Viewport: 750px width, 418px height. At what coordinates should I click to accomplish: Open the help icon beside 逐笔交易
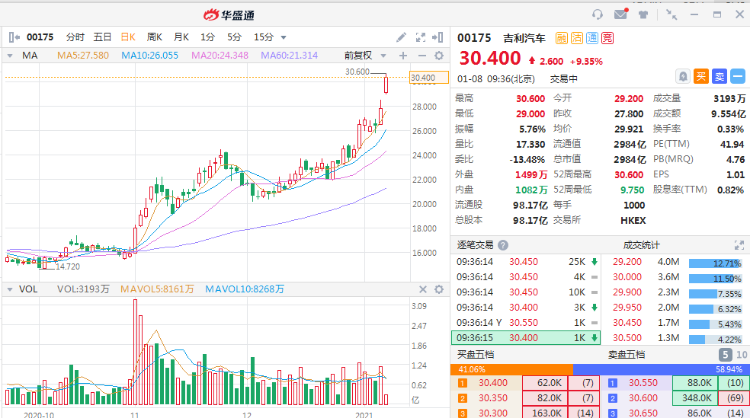502,244
